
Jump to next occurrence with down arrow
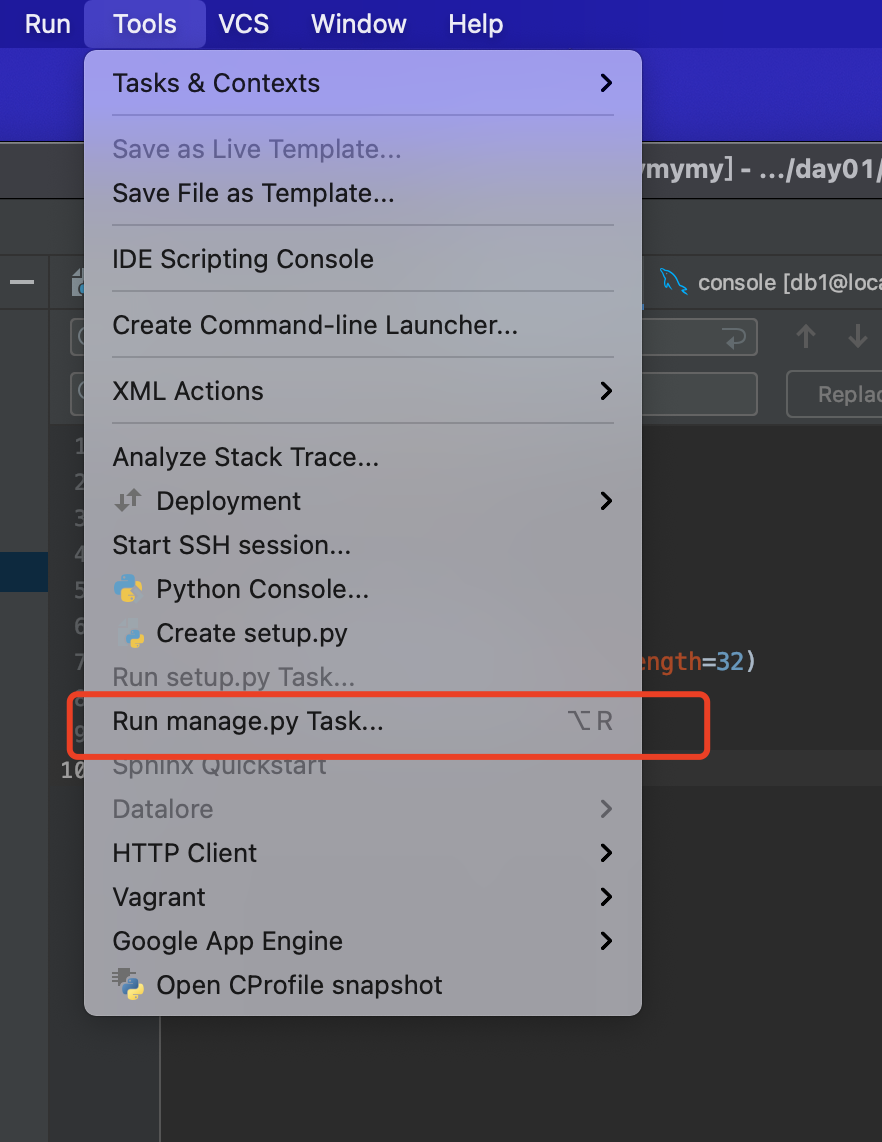click(857, 337)
